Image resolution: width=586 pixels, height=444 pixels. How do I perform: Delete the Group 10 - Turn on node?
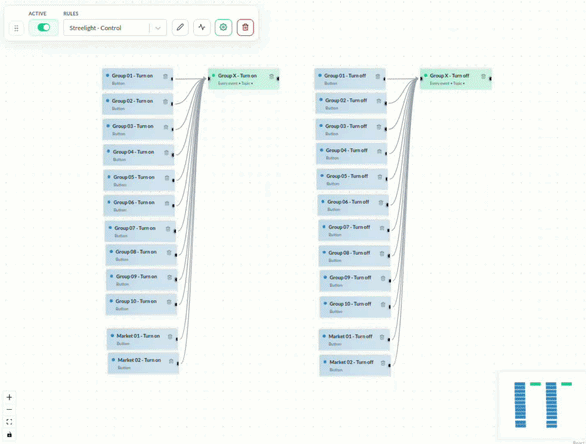(169, 302)
